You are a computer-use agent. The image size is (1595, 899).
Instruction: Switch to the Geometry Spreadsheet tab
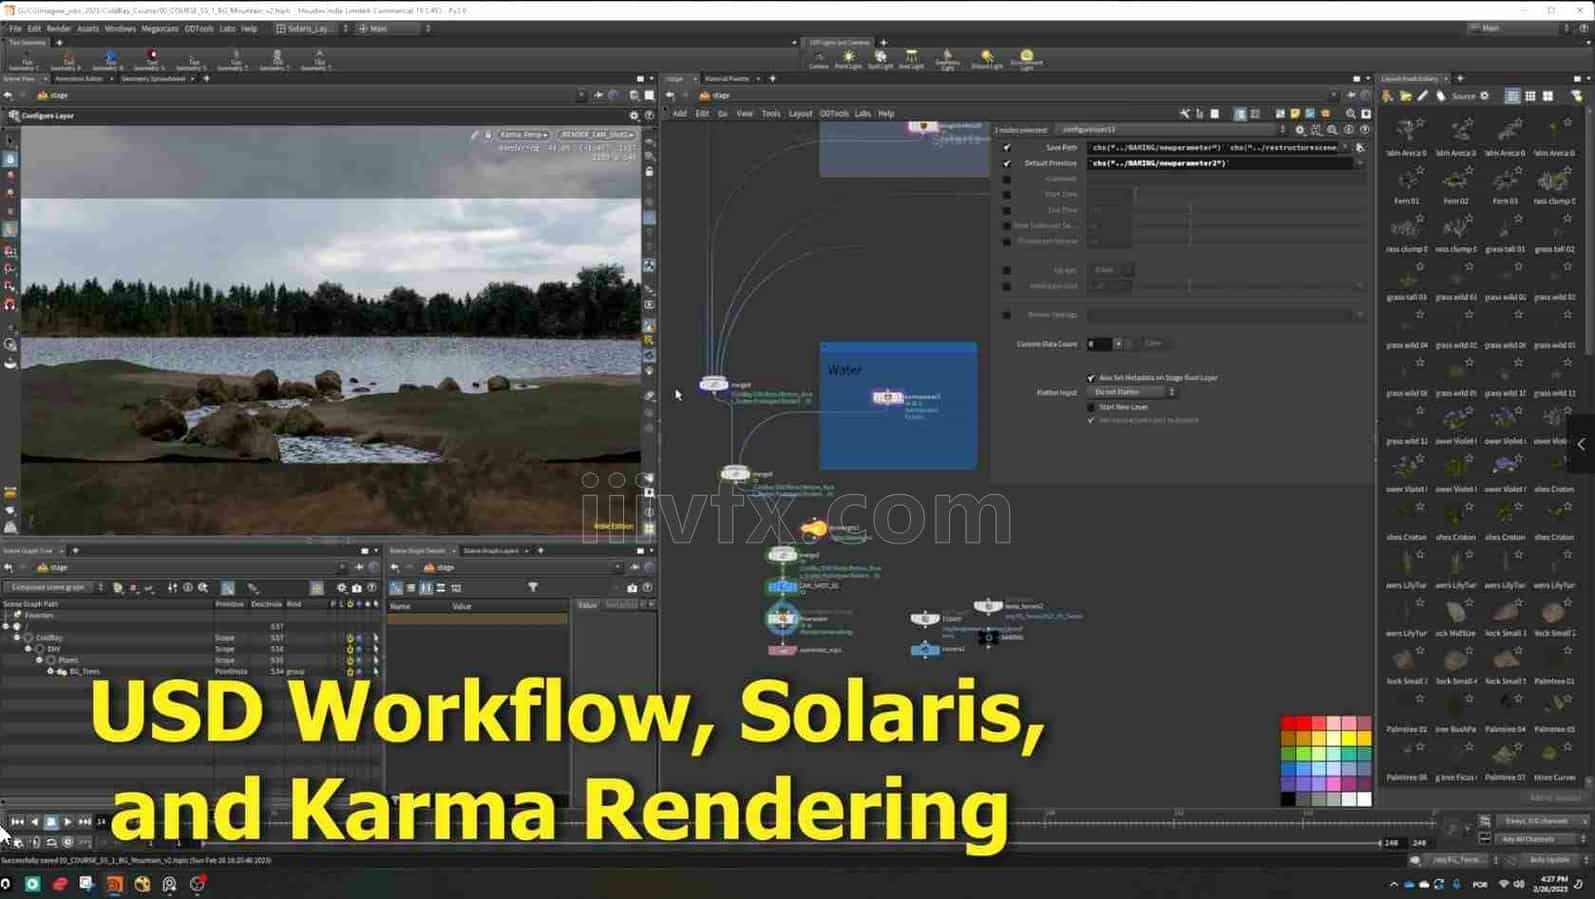coord(154,78)
